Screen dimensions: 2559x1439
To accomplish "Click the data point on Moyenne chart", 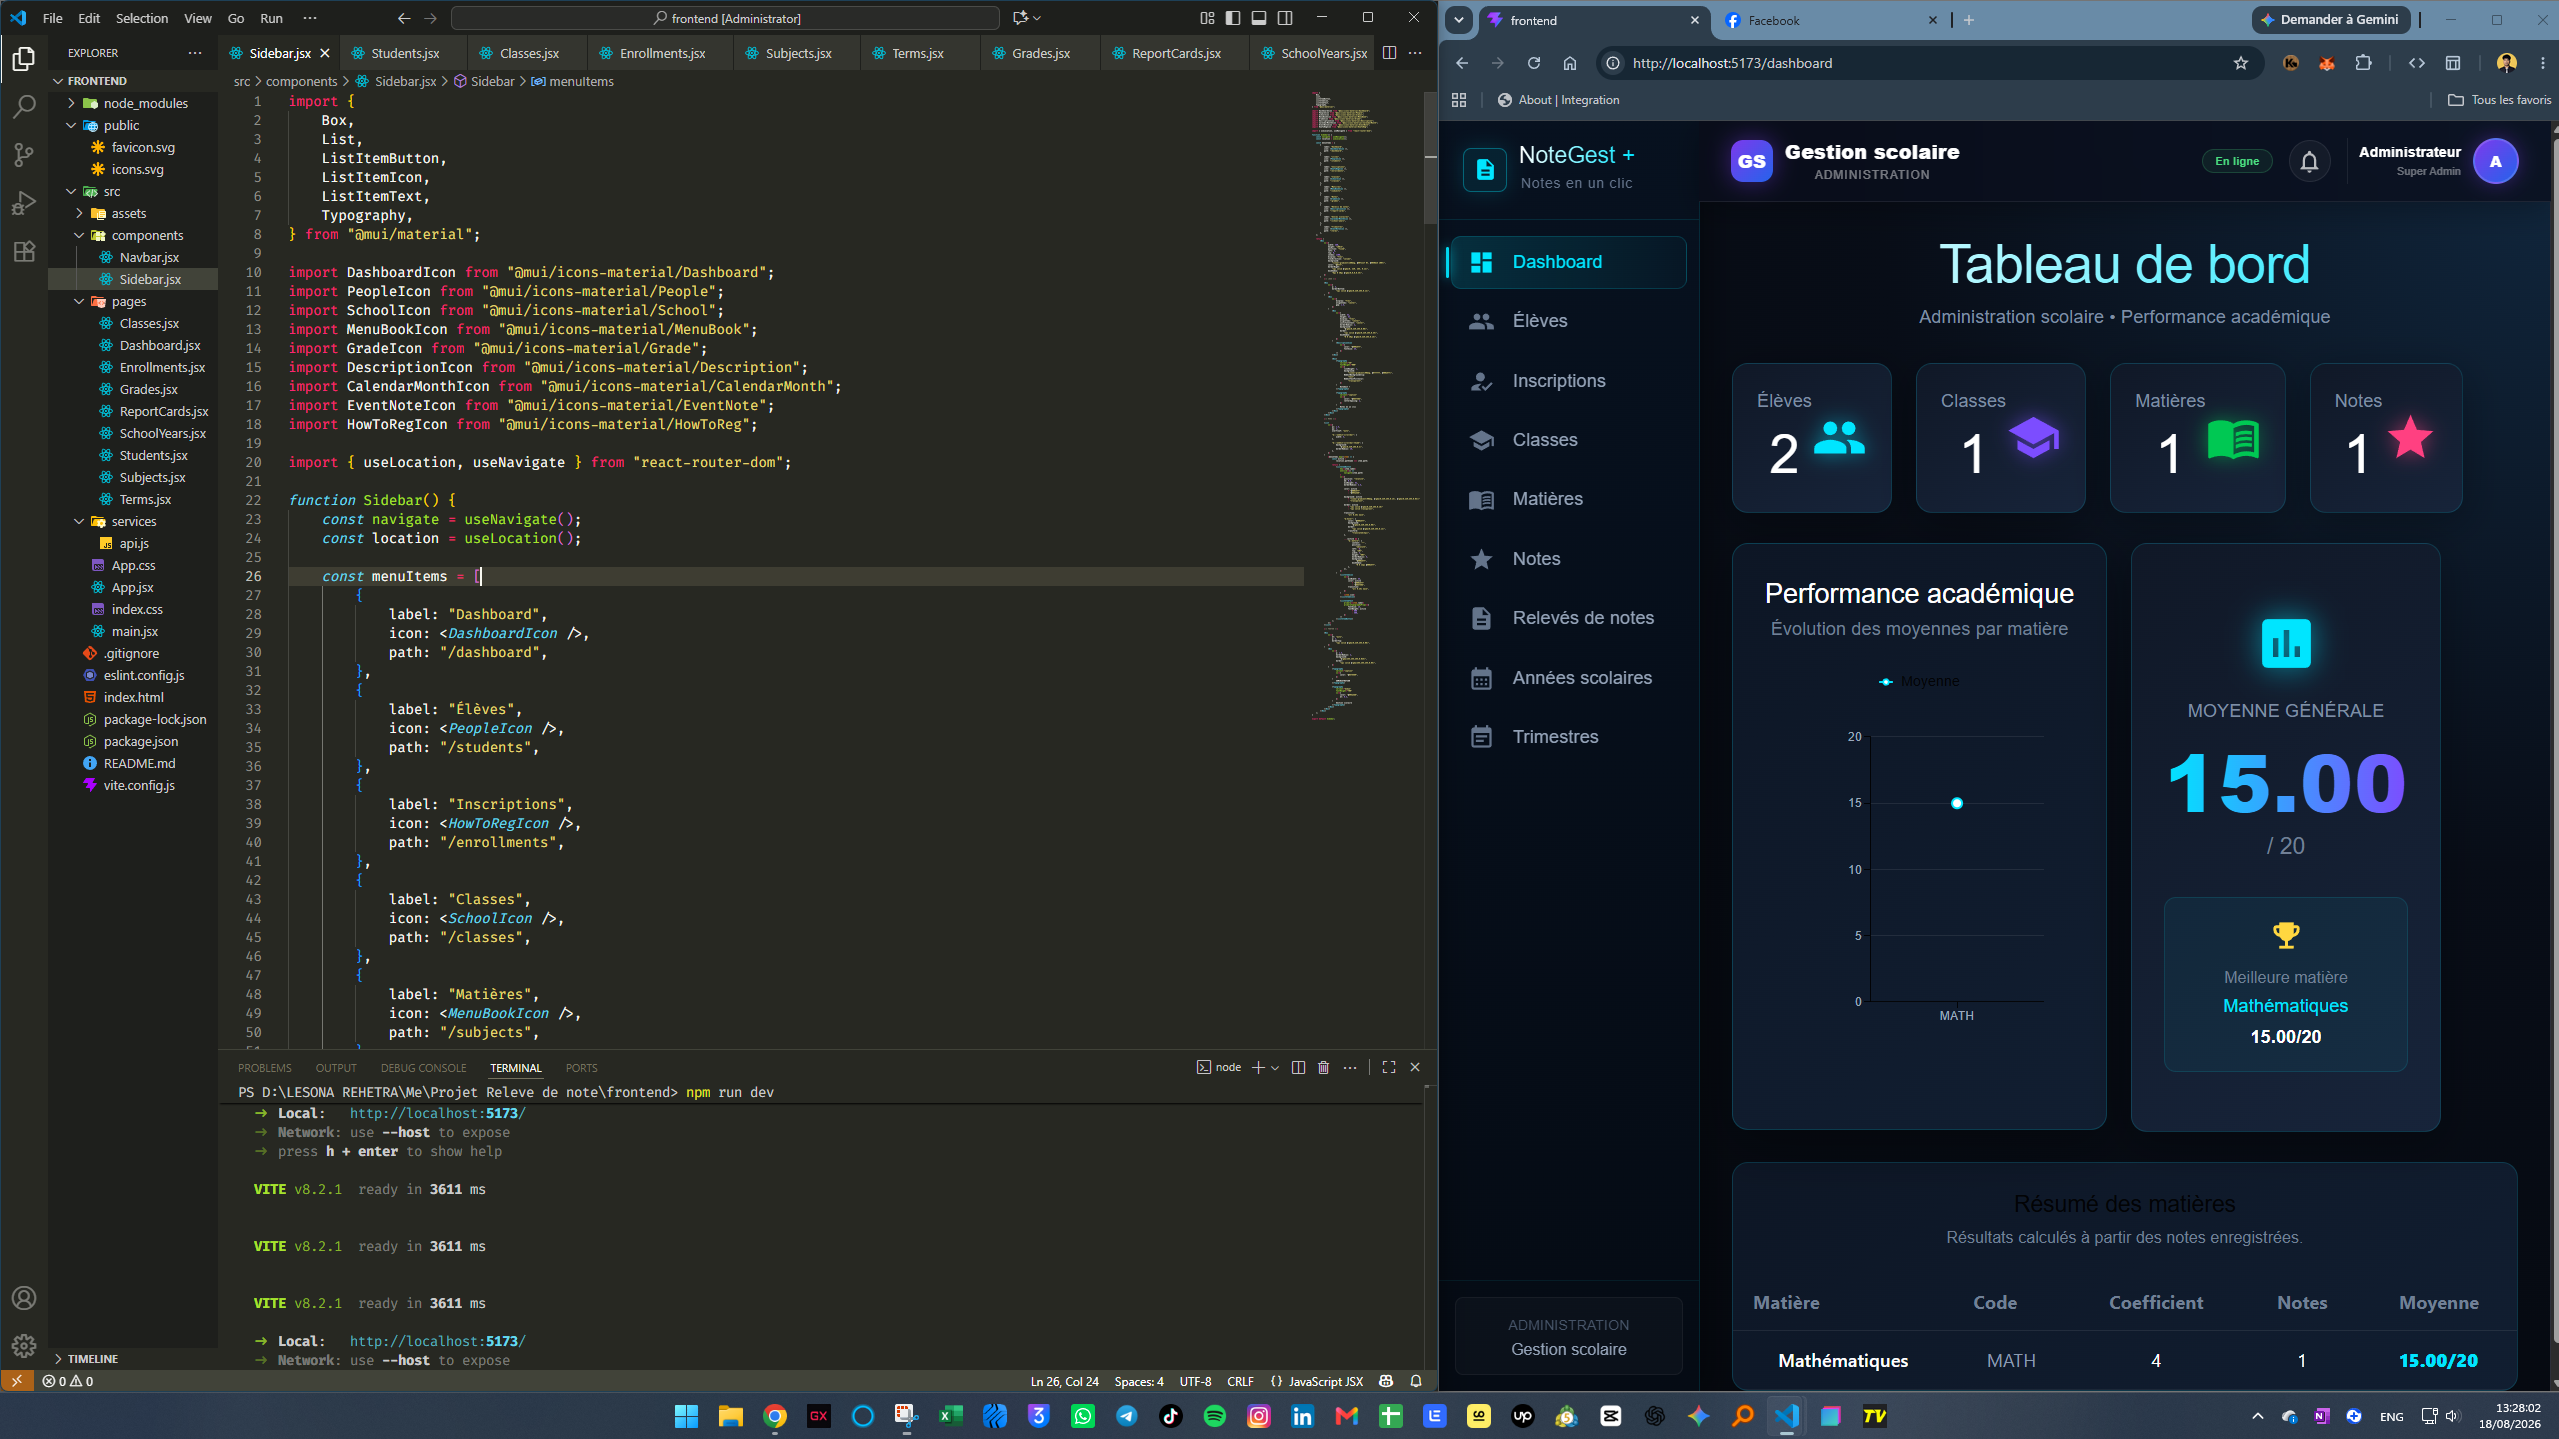I will 1956,803.
